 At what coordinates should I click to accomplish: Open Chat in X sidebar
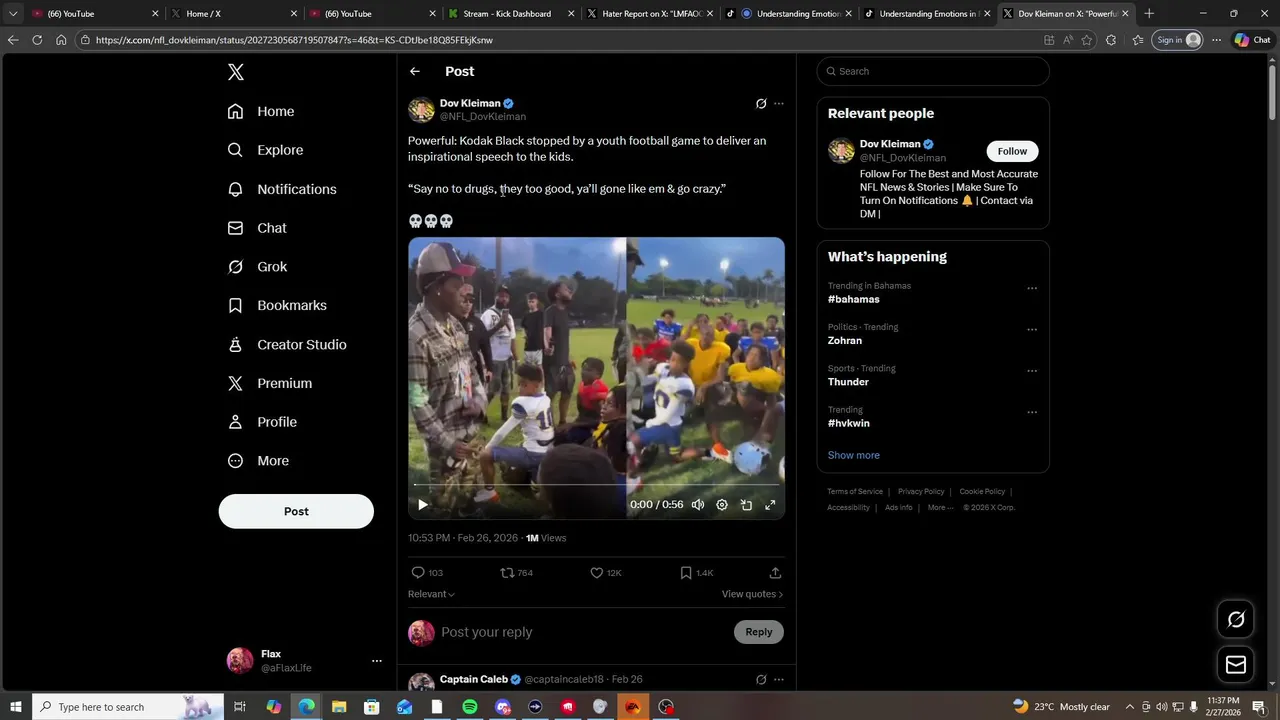point(257,228)
